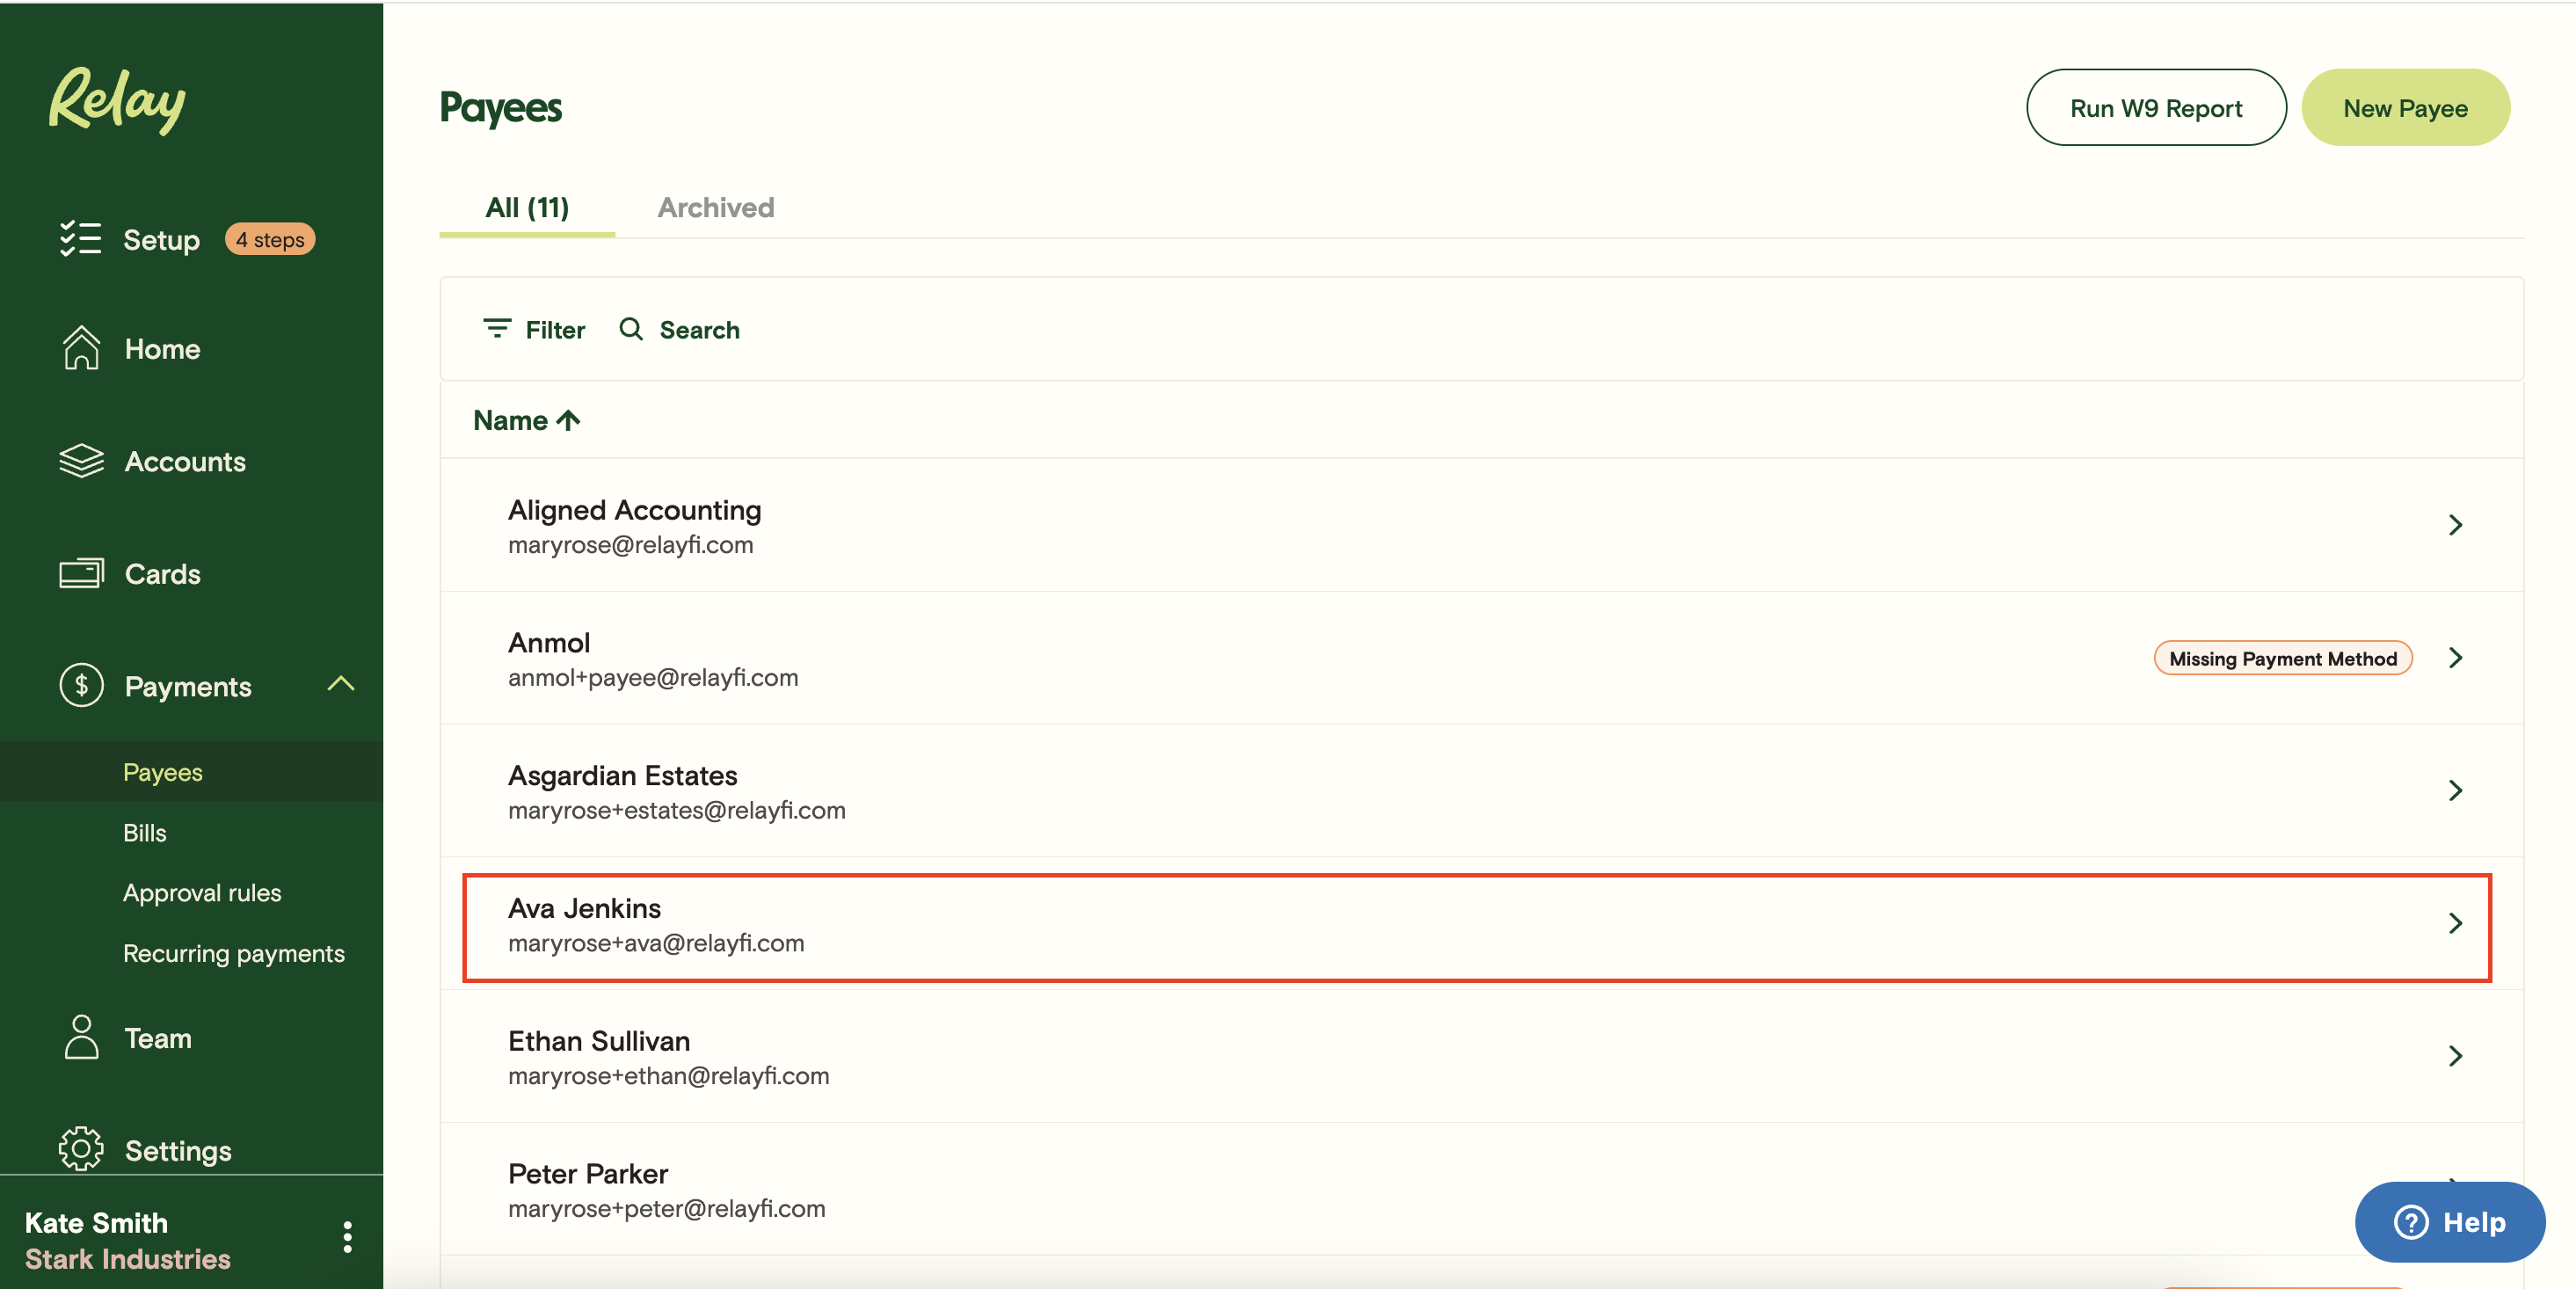Open the Team section icon
Image resolution: width=2576 pixels, height=1289 pixels.
pos(81,1037)
